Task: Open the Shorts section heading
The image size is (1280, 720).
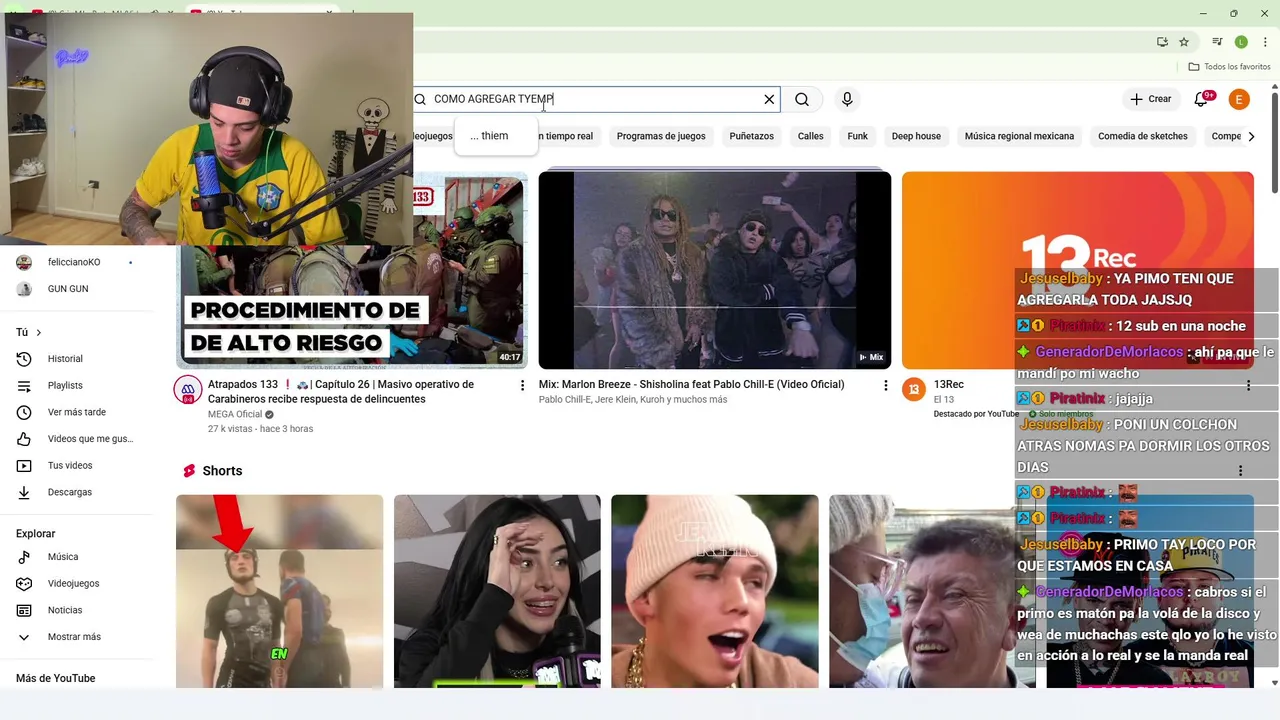Action: click(222, 471)
